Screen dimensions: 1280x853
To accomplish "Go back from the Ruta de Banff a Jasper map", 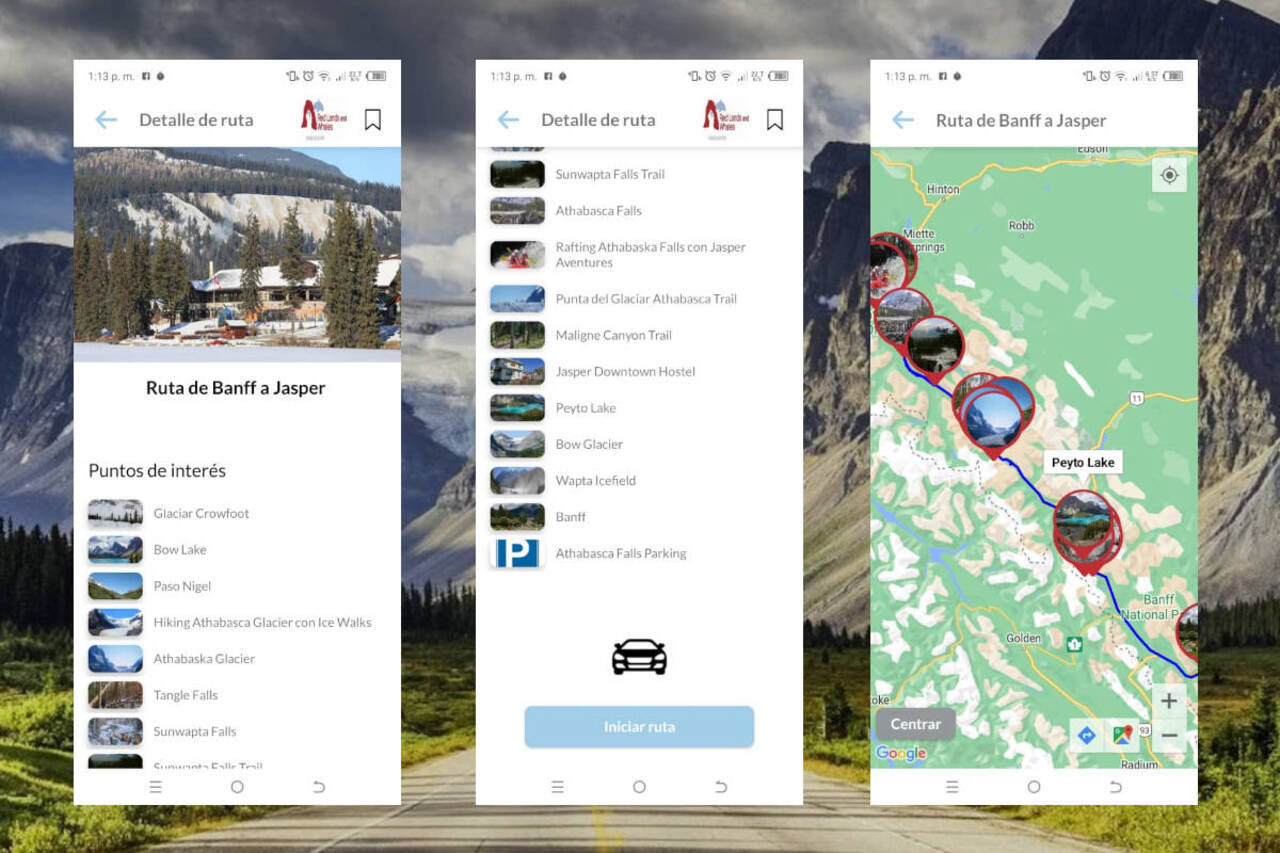I will 903,120.
